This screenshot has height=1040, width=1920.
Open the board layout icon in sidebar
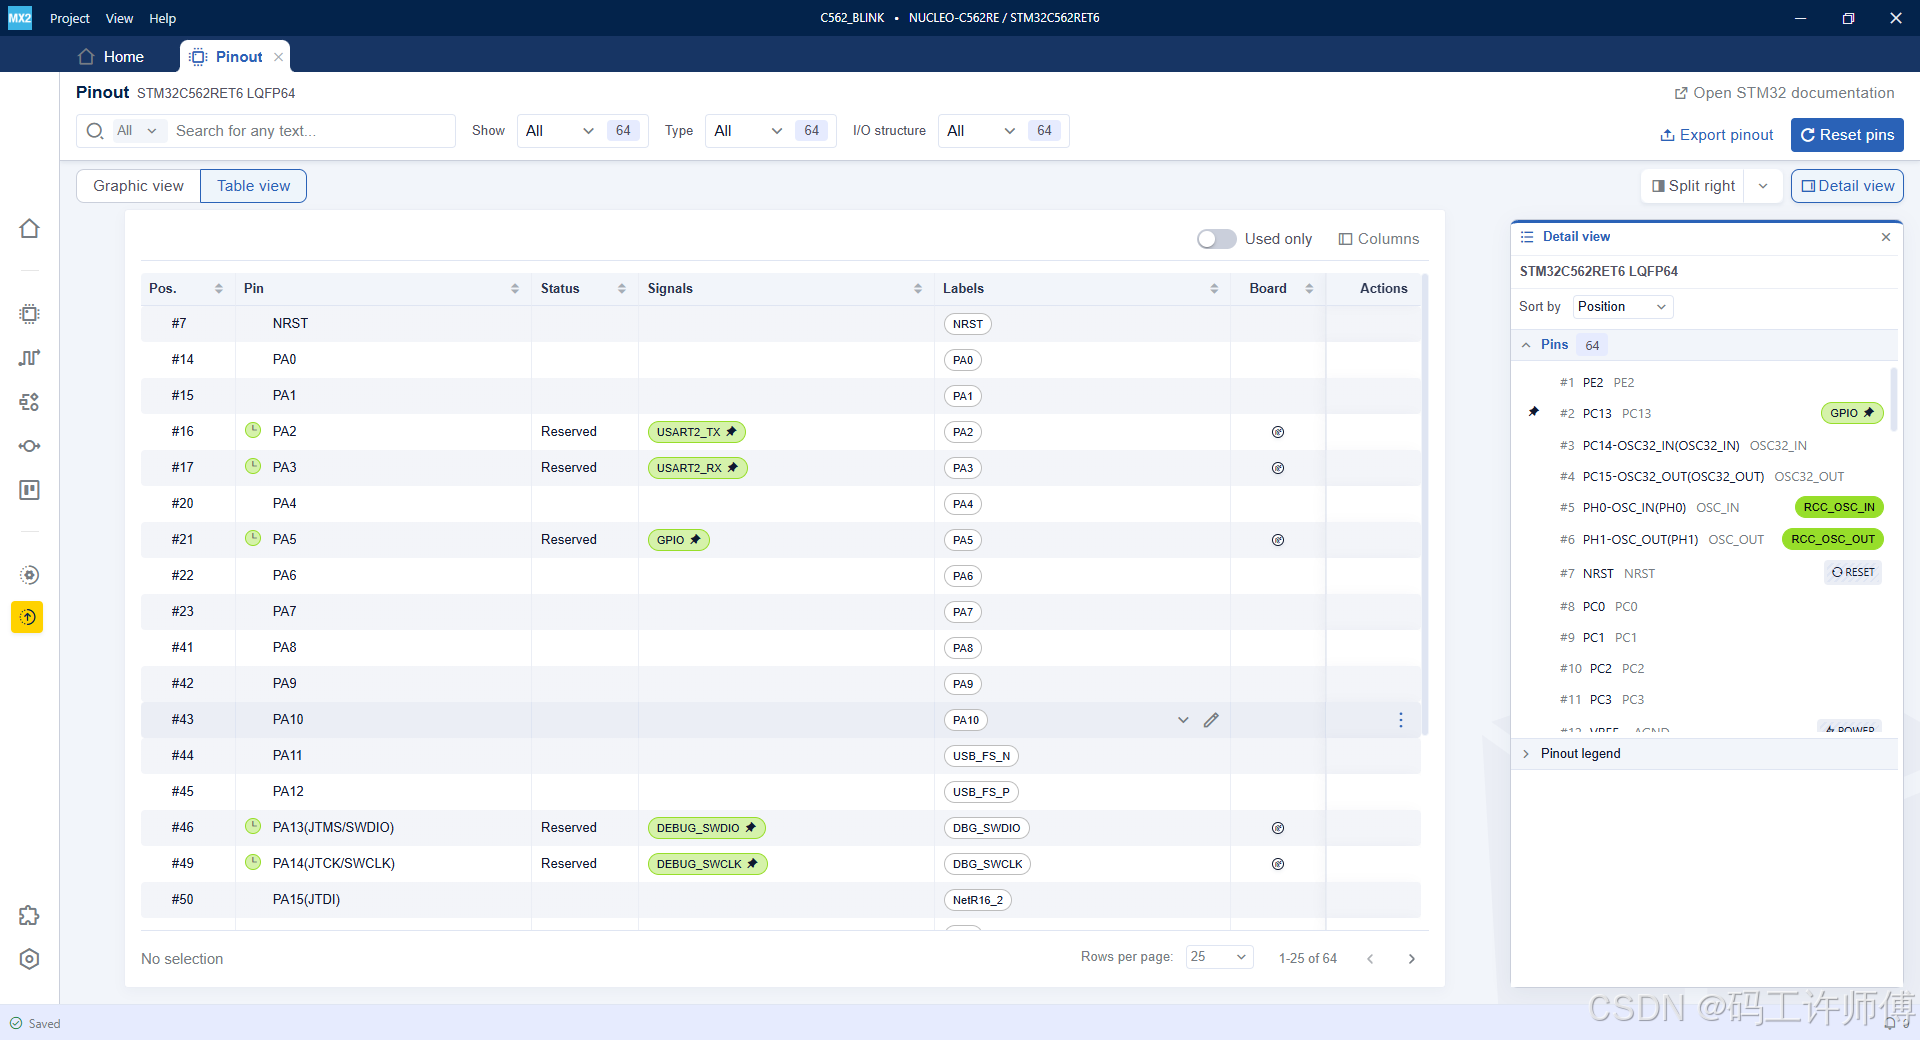(29, 490)
